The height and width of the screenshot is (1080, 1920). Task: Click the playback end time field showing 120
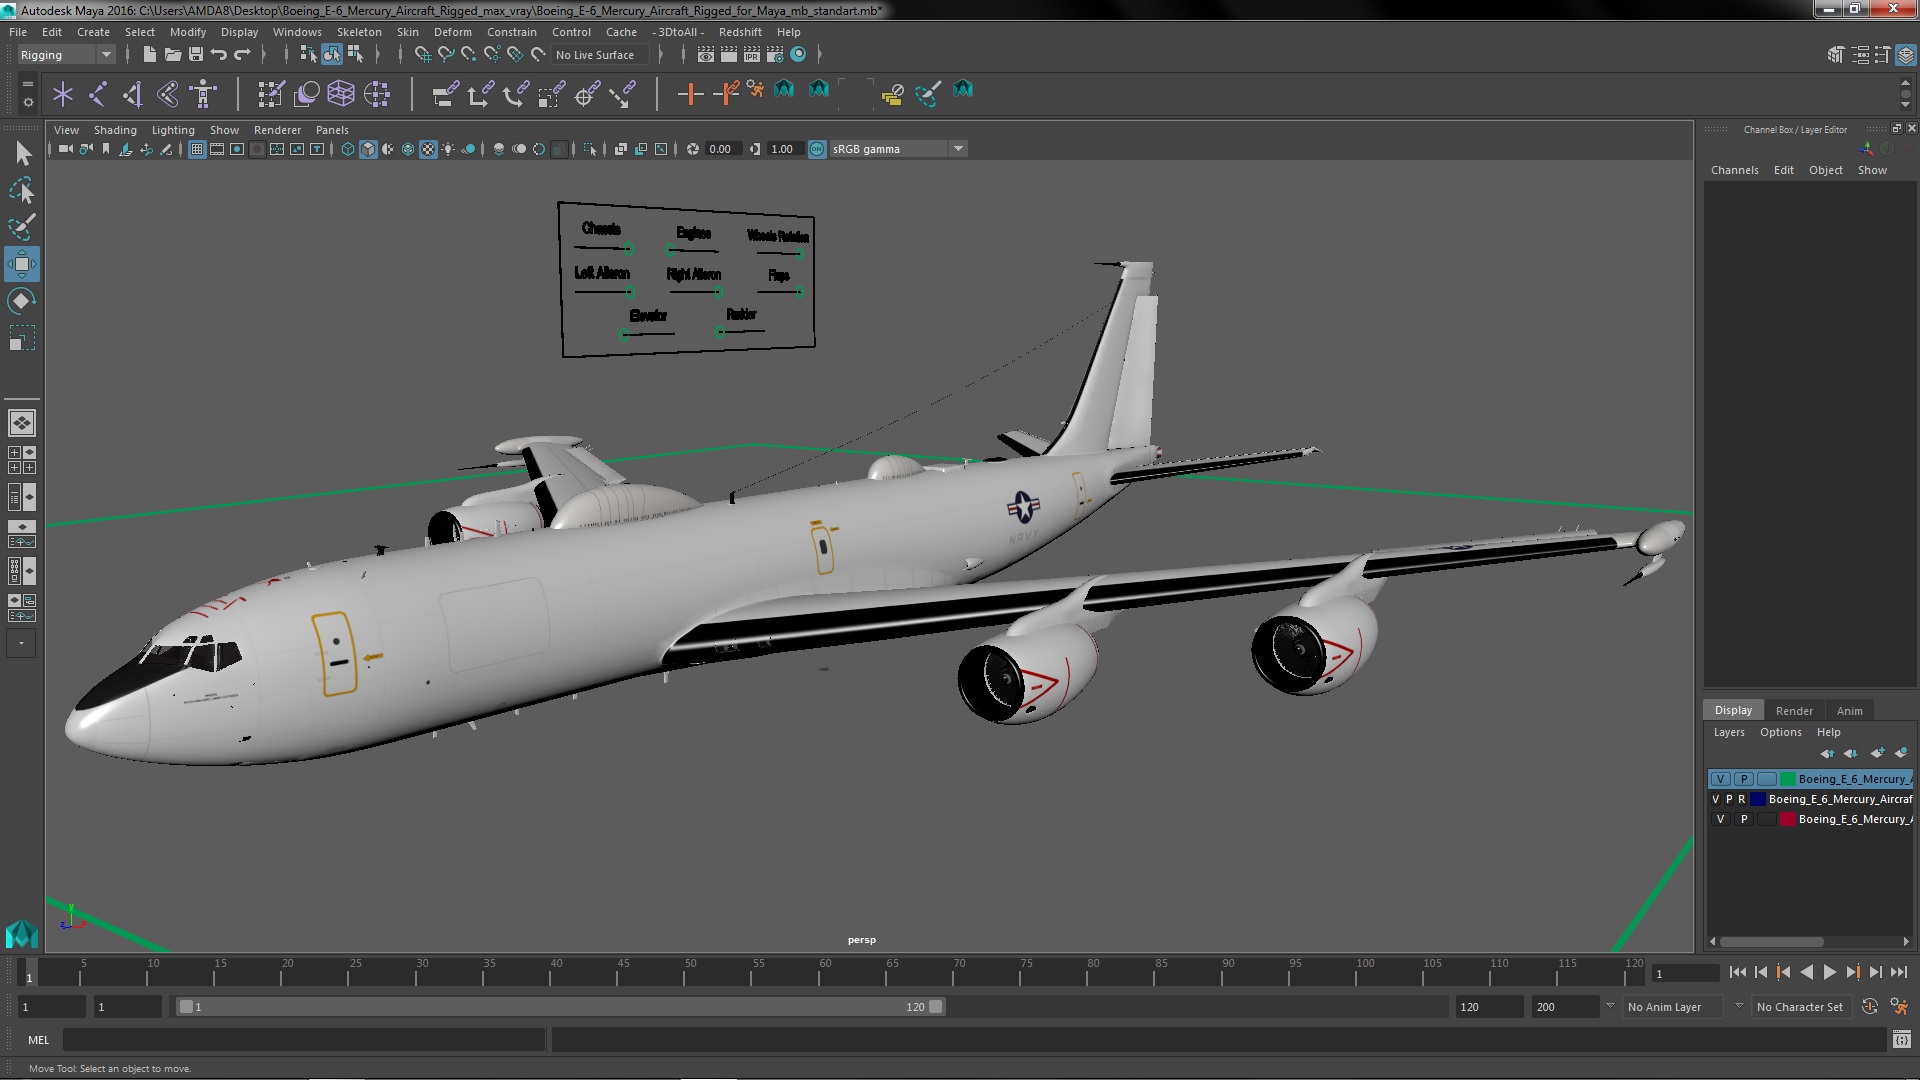click(1488, 1007)
